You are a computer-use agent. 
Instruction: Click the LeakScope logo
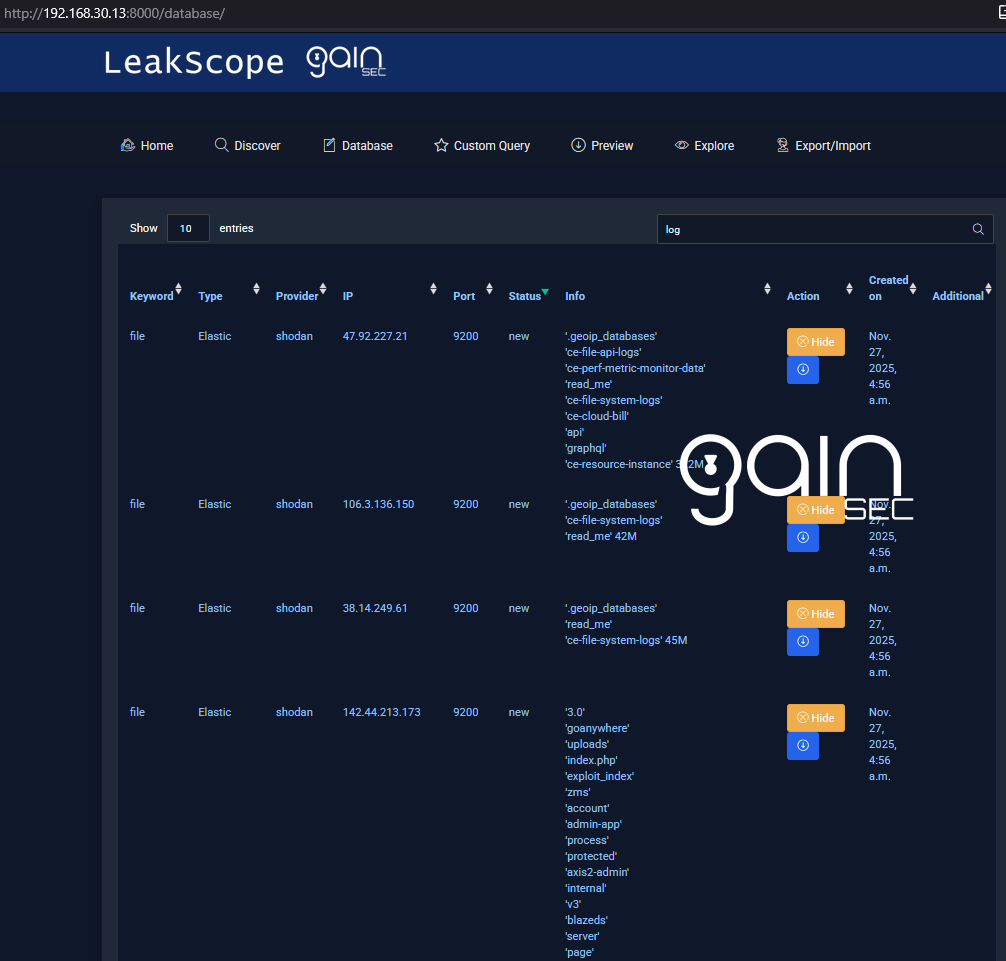193,61
